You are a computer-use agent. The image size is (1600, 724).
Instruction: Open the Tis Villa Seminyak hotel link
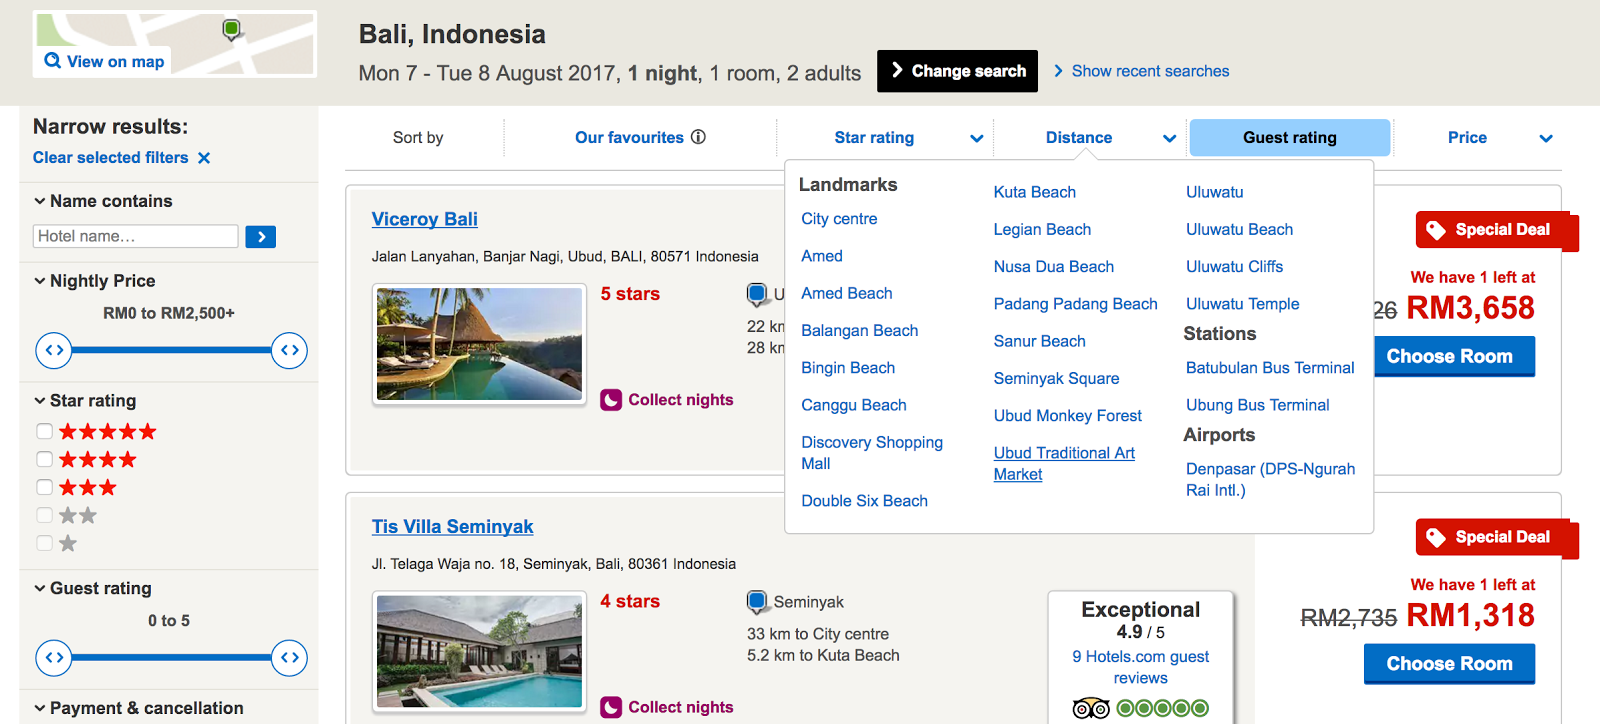click(x=452, y=527)
